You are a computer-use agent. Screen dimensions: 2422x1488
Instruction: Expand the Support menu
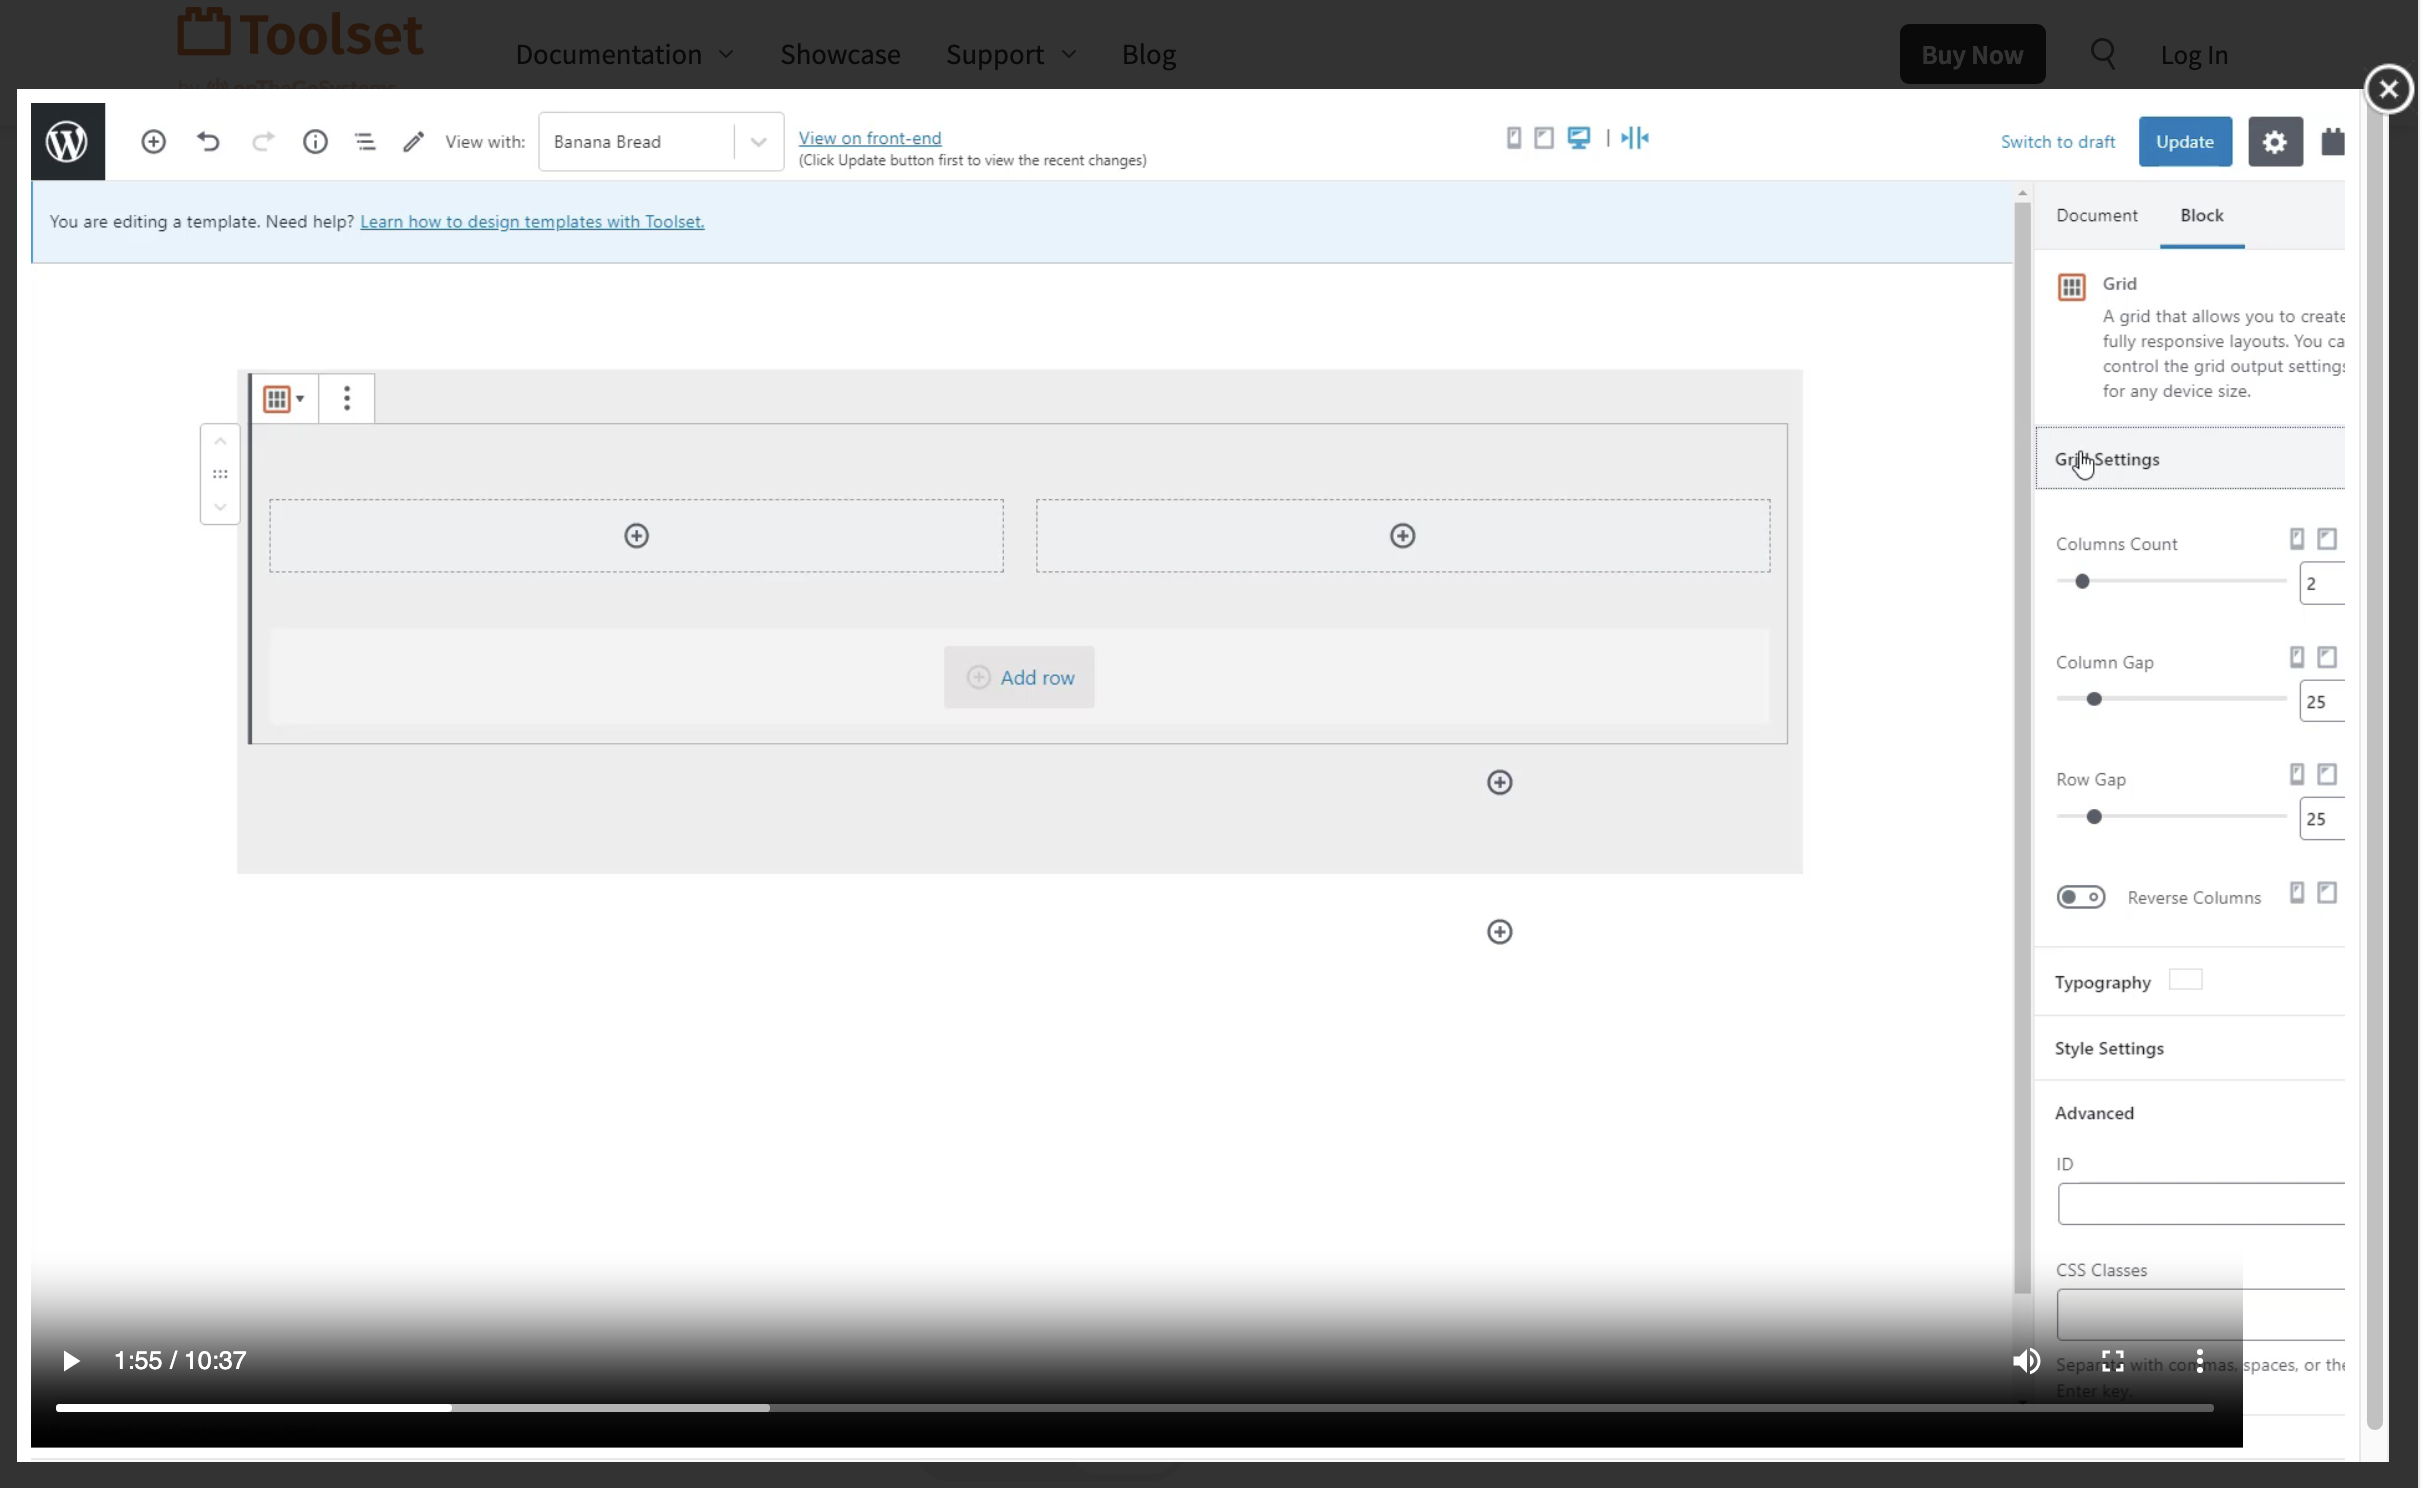tap(1011, 54)
